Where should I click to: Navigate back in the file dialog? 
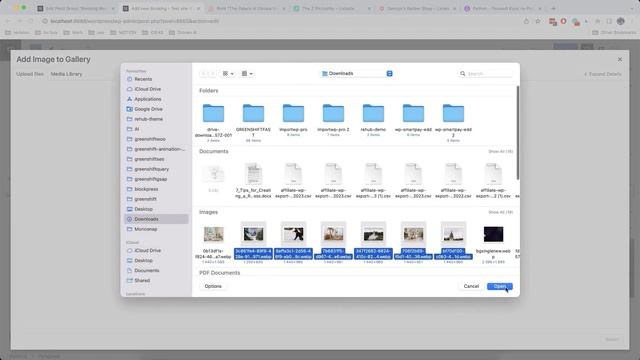point(204,73)
